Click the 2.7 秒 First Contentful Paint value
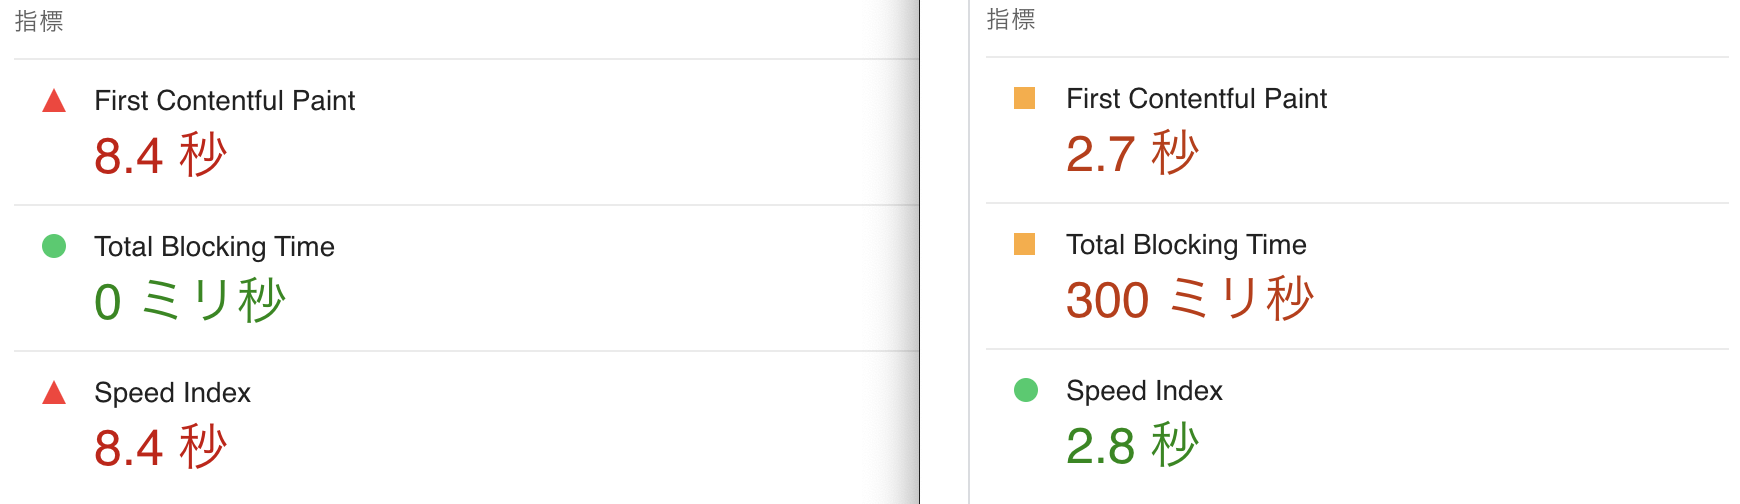 pos(1131,154)
